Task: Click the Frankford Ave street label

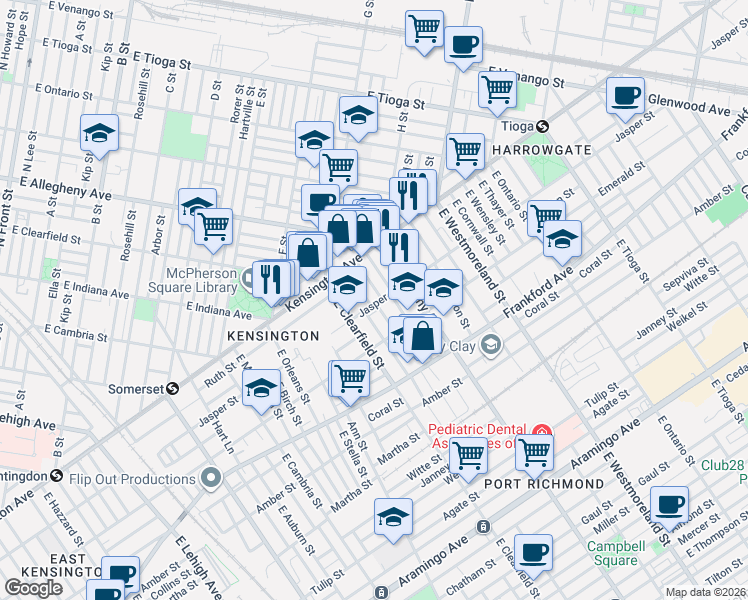Action: [538, 292]
